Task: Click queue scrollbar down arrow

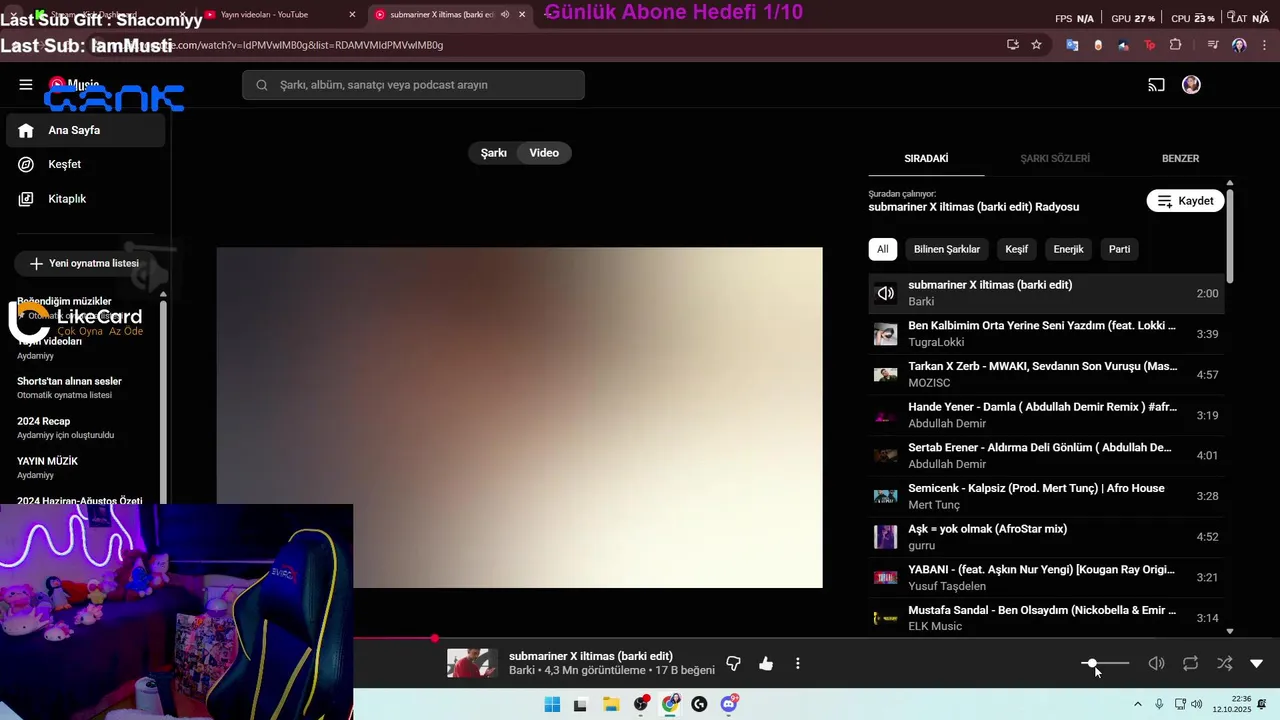Action: click(1229, 632)
